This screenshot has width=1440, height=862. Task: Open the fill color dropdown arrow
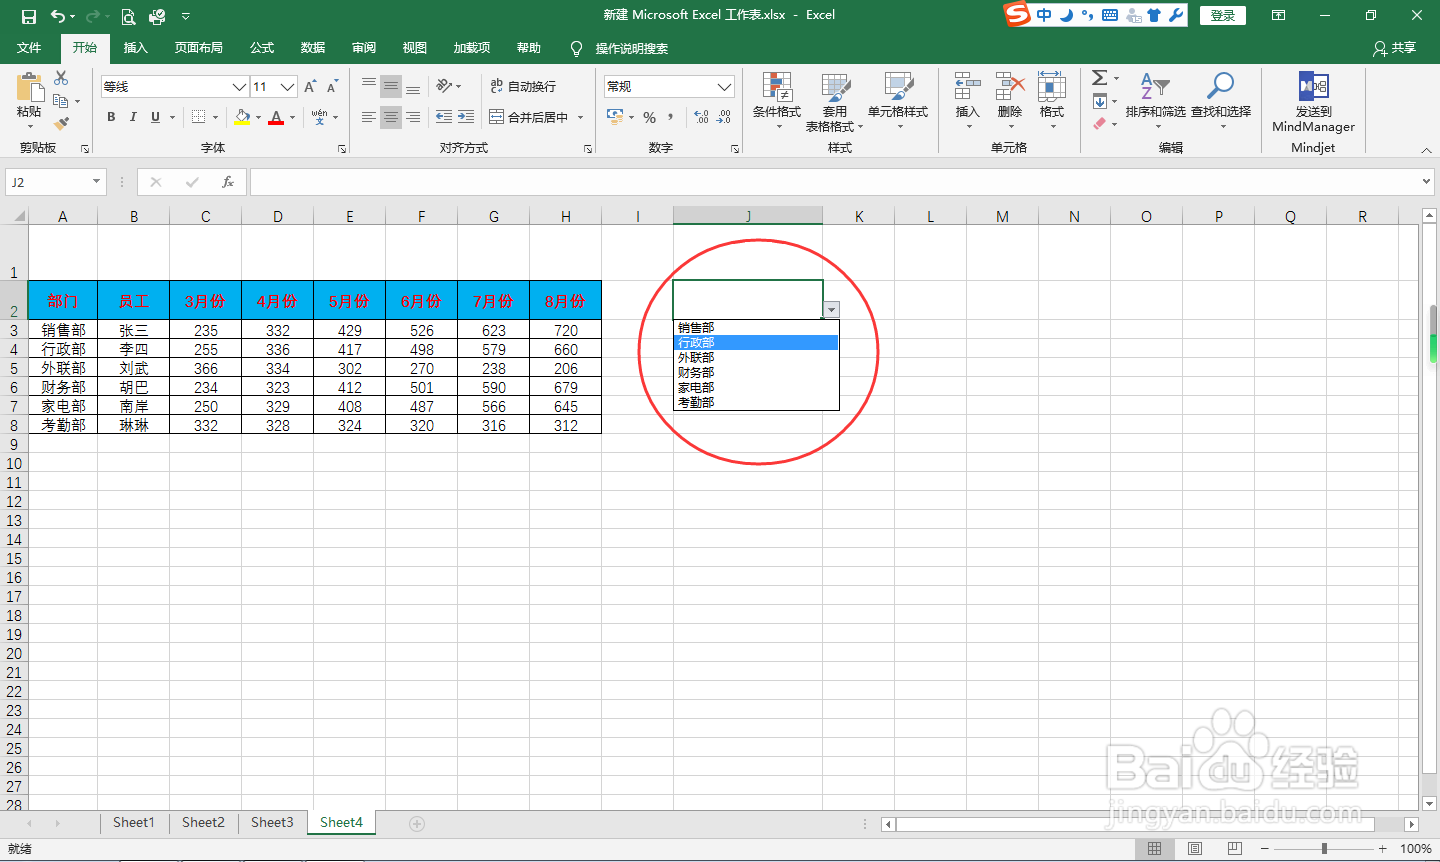258,117
